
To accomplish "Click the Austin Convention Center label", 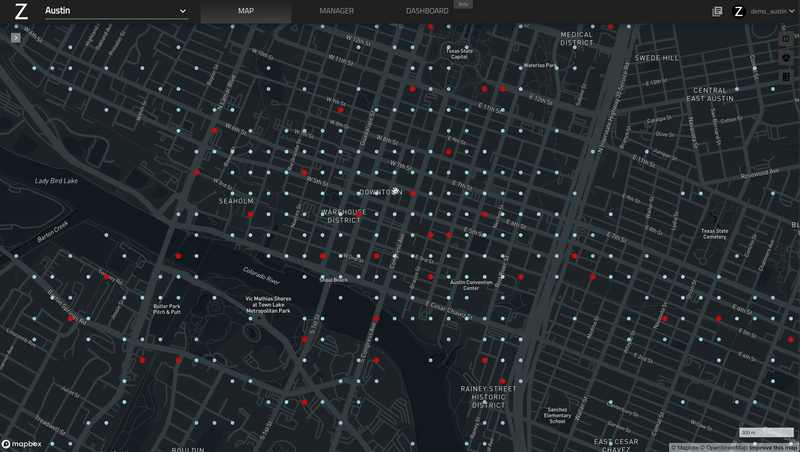I will pyautogui.click(x=471, y=285).
